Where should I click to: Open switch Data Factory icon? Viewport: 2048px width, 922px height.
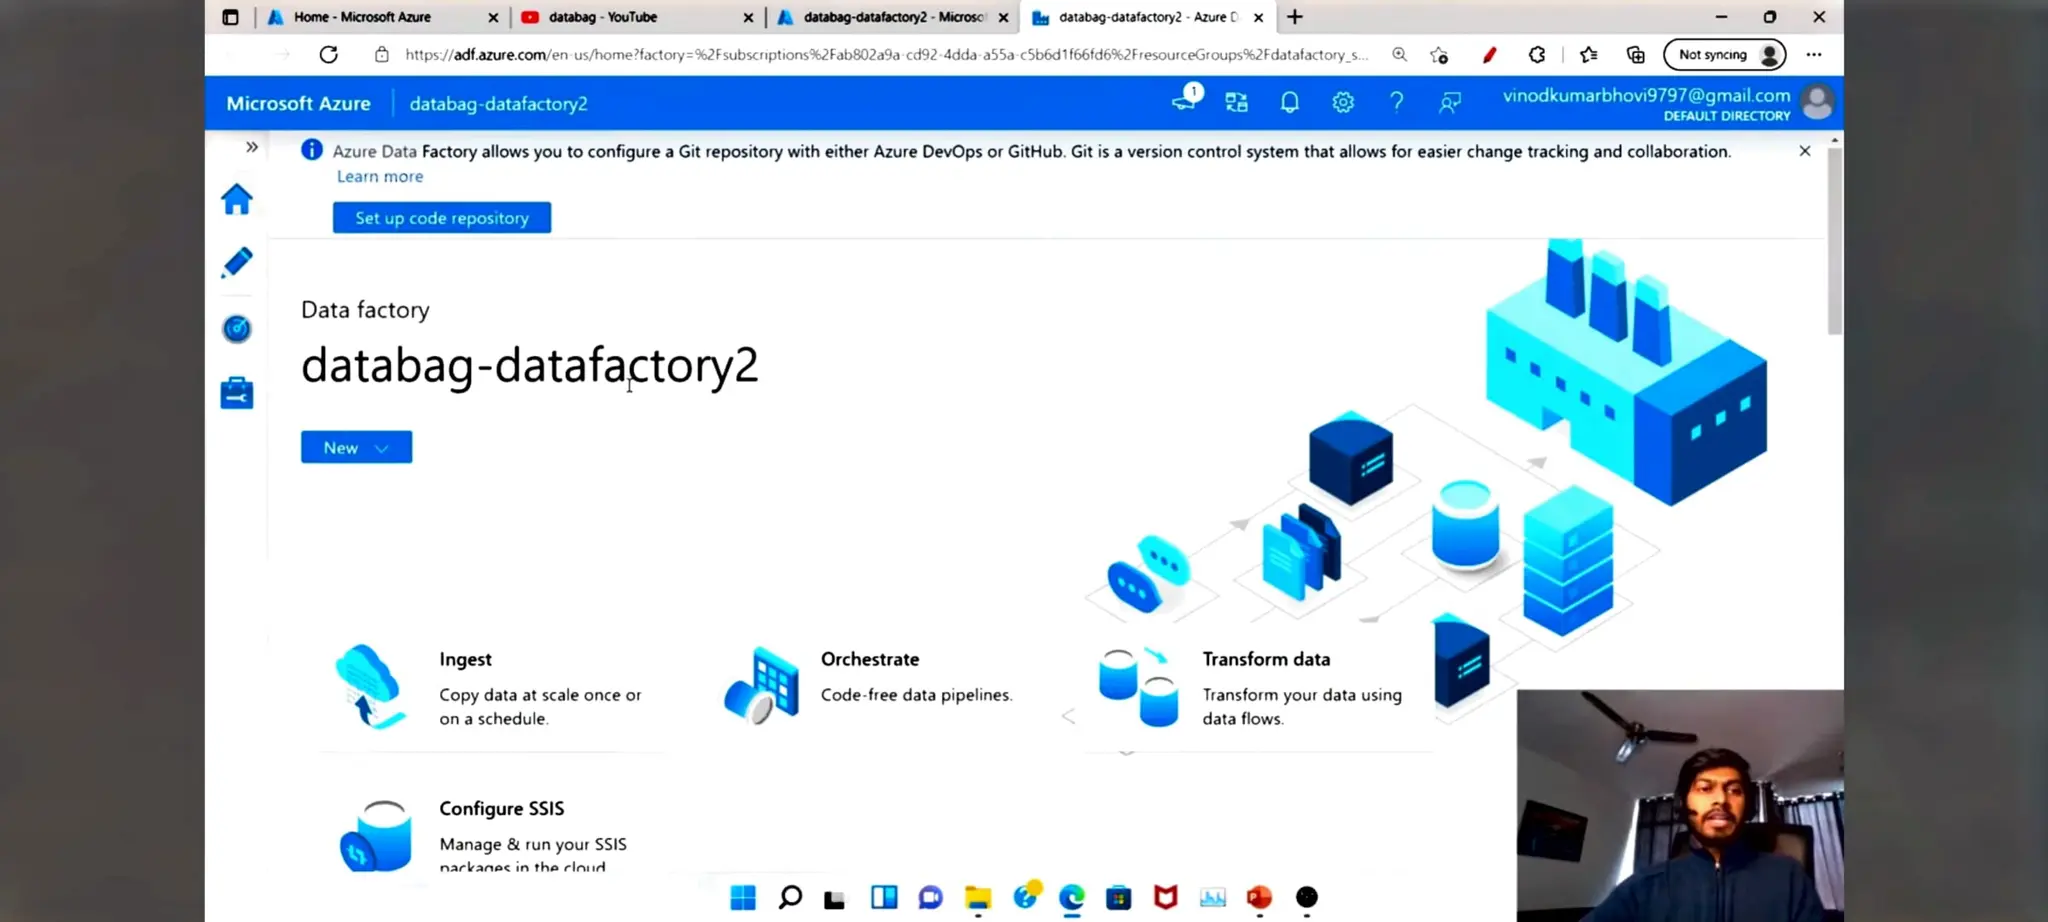(1237, 102)
